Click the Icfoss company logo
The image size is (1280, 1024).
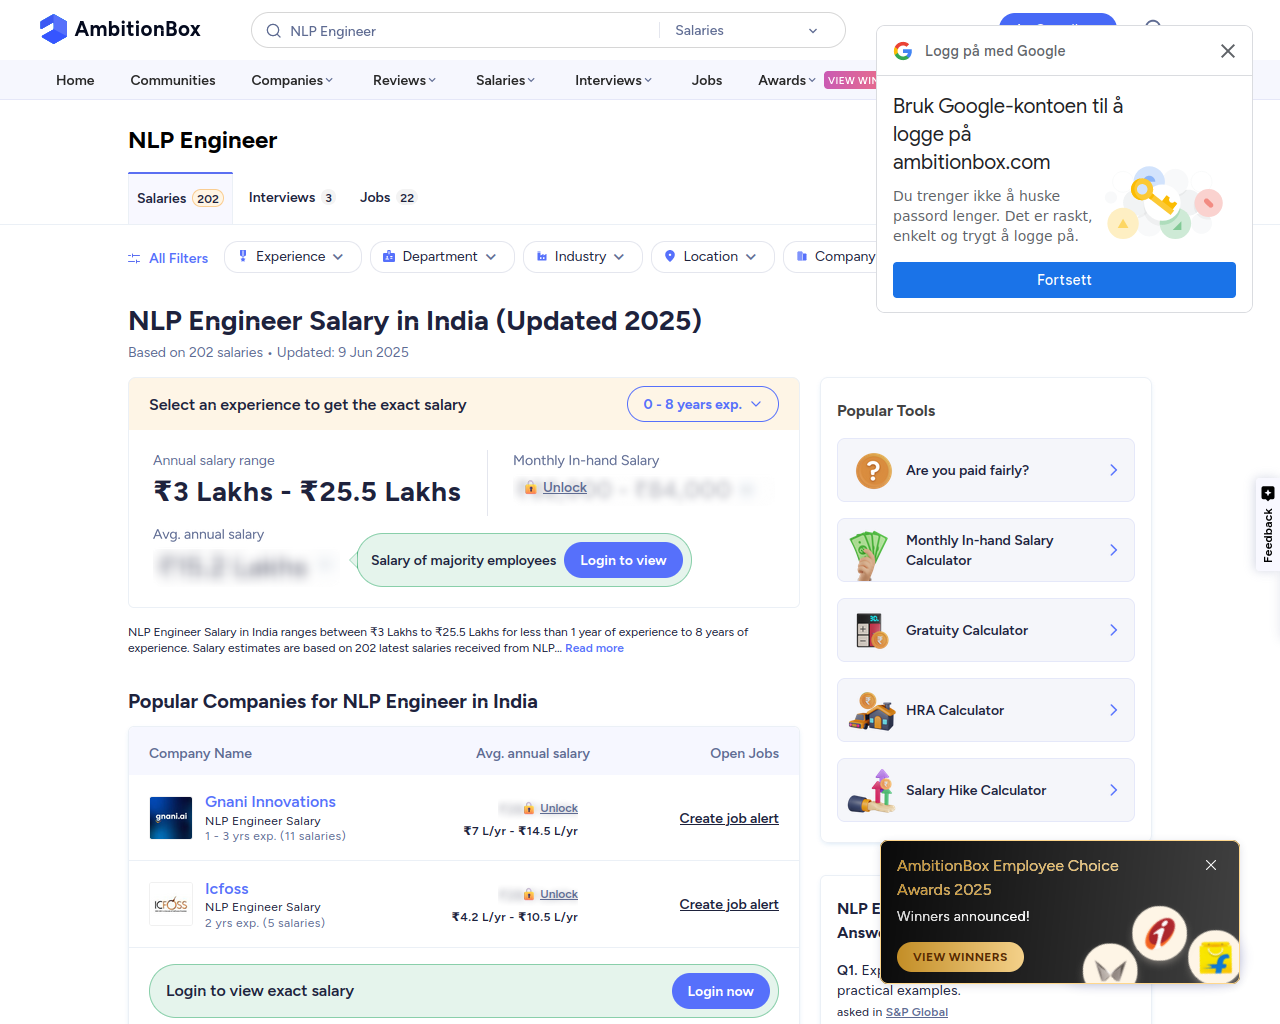(x=170, y=904)
